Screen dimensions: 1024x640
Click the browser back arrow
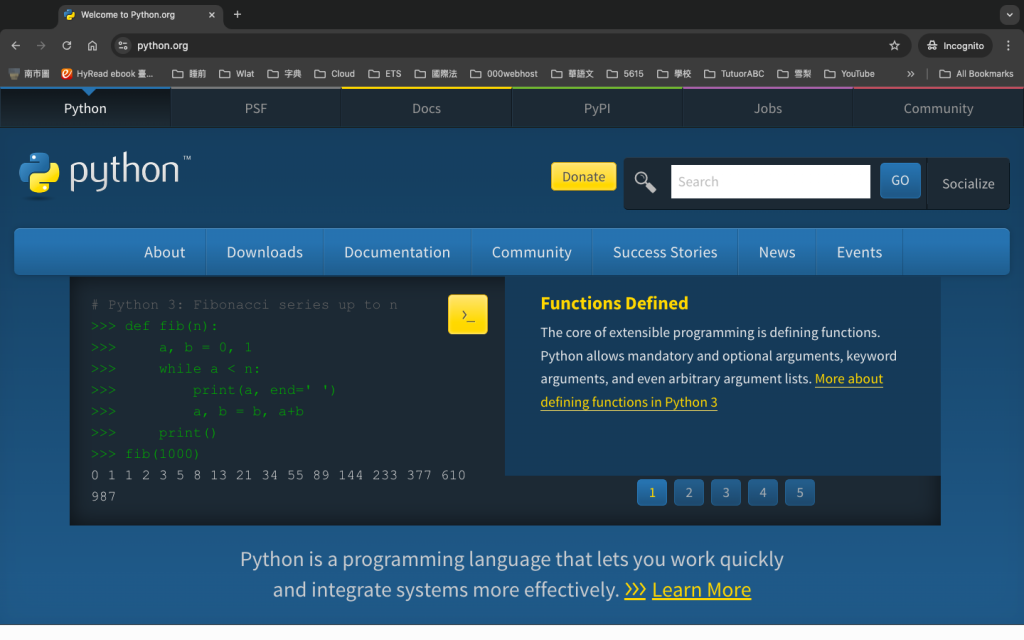point(16,46)
